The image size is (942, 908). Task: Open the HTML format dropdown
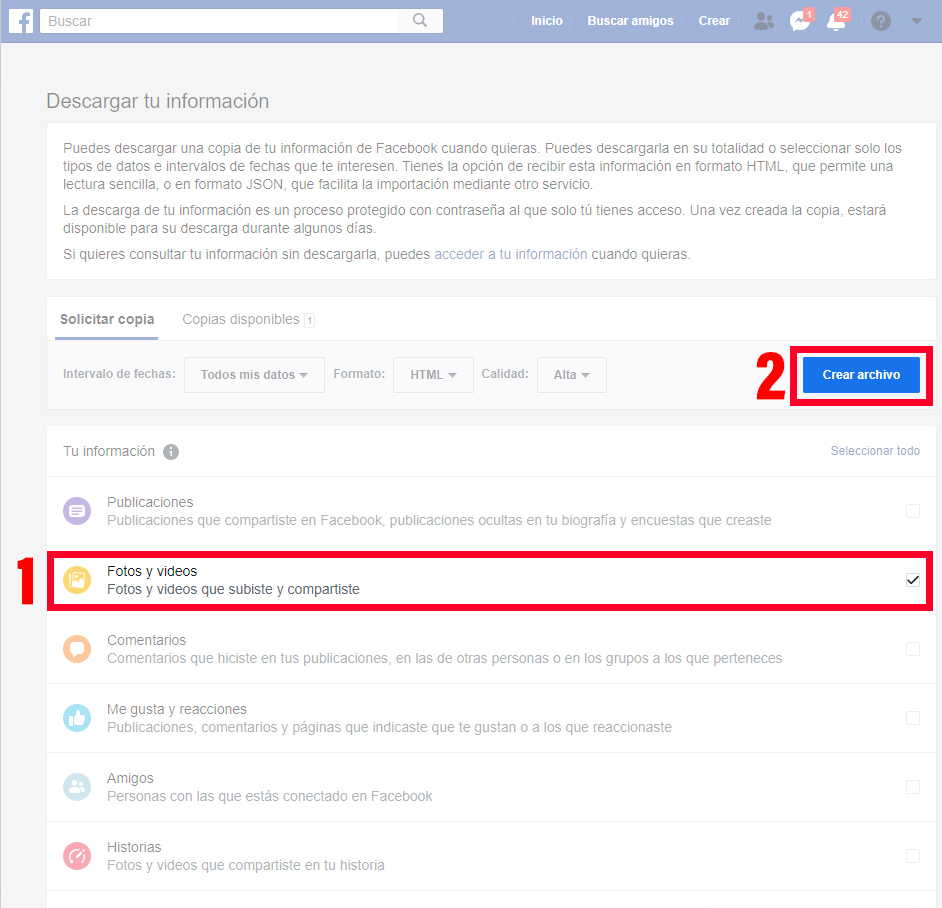tap(433, 374)
